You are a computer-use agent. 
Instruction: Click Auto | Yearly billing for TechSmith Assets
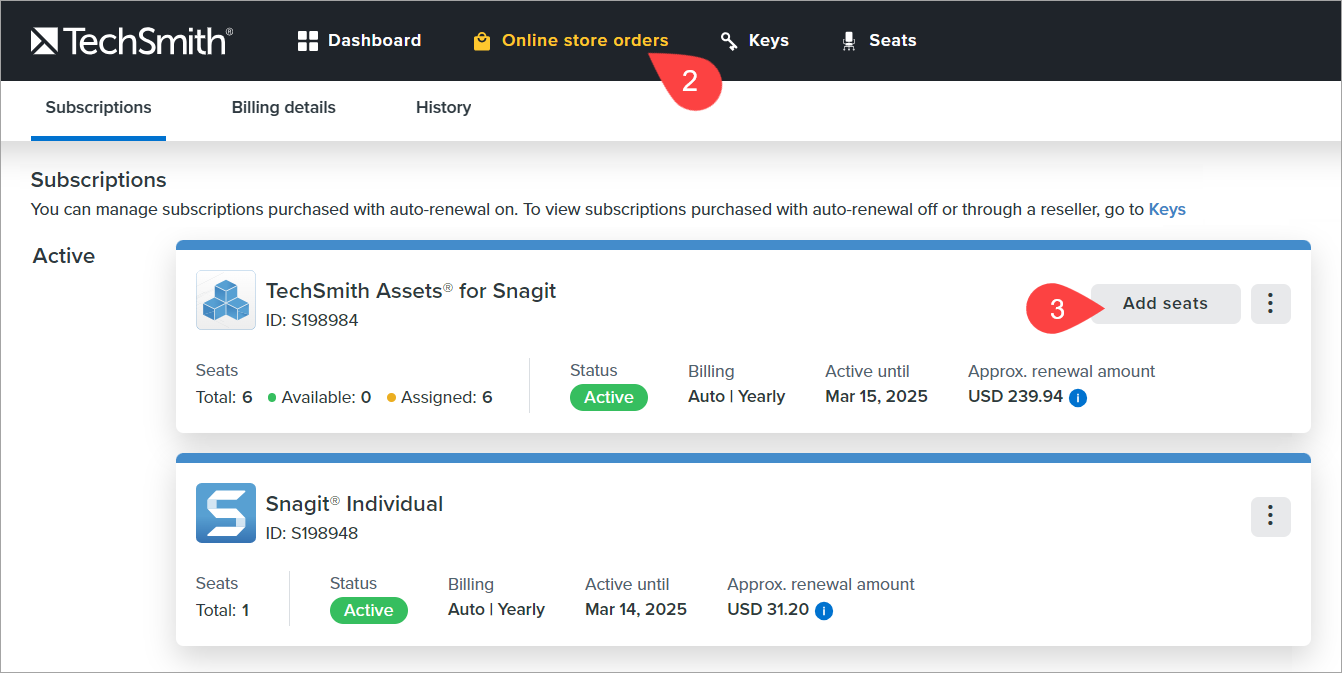[737, 397]
